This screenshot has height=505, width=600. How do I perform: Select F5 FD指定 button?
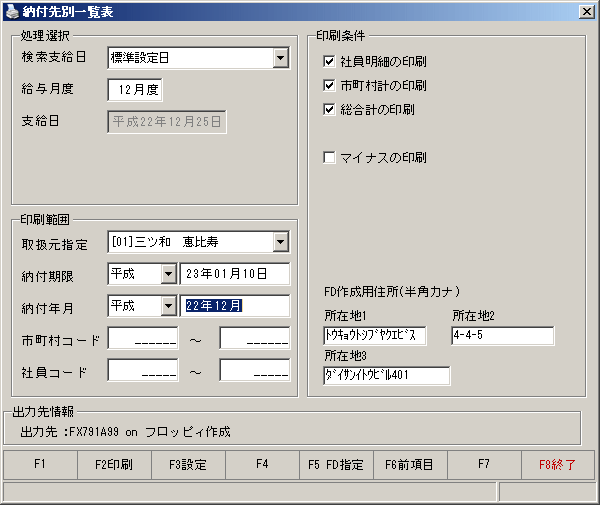[336, 464]
